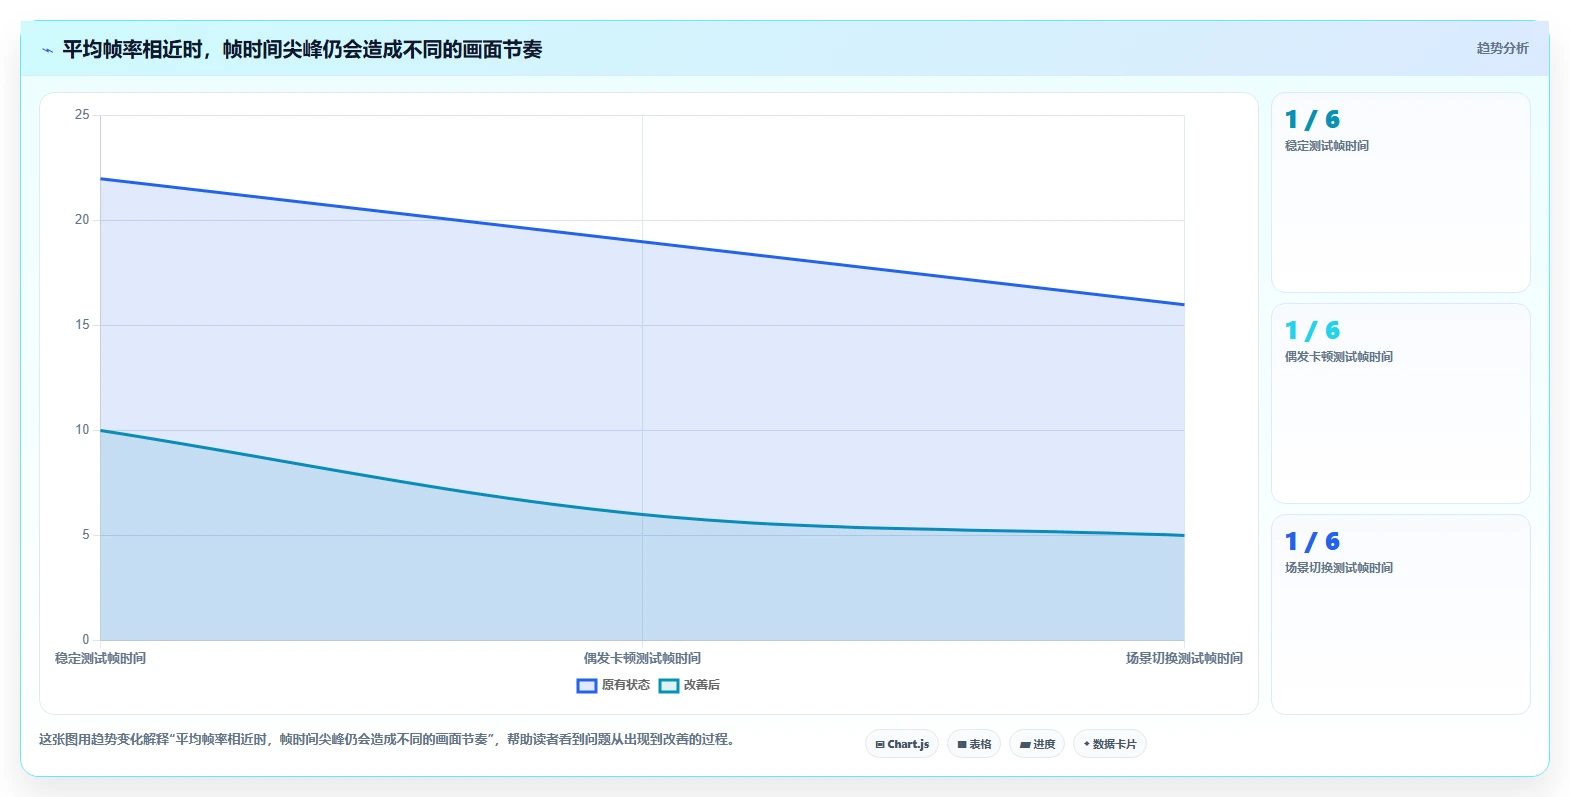1570x797 pixels.
Task: Click the 进度 tag
Action: coord(1037,744)
